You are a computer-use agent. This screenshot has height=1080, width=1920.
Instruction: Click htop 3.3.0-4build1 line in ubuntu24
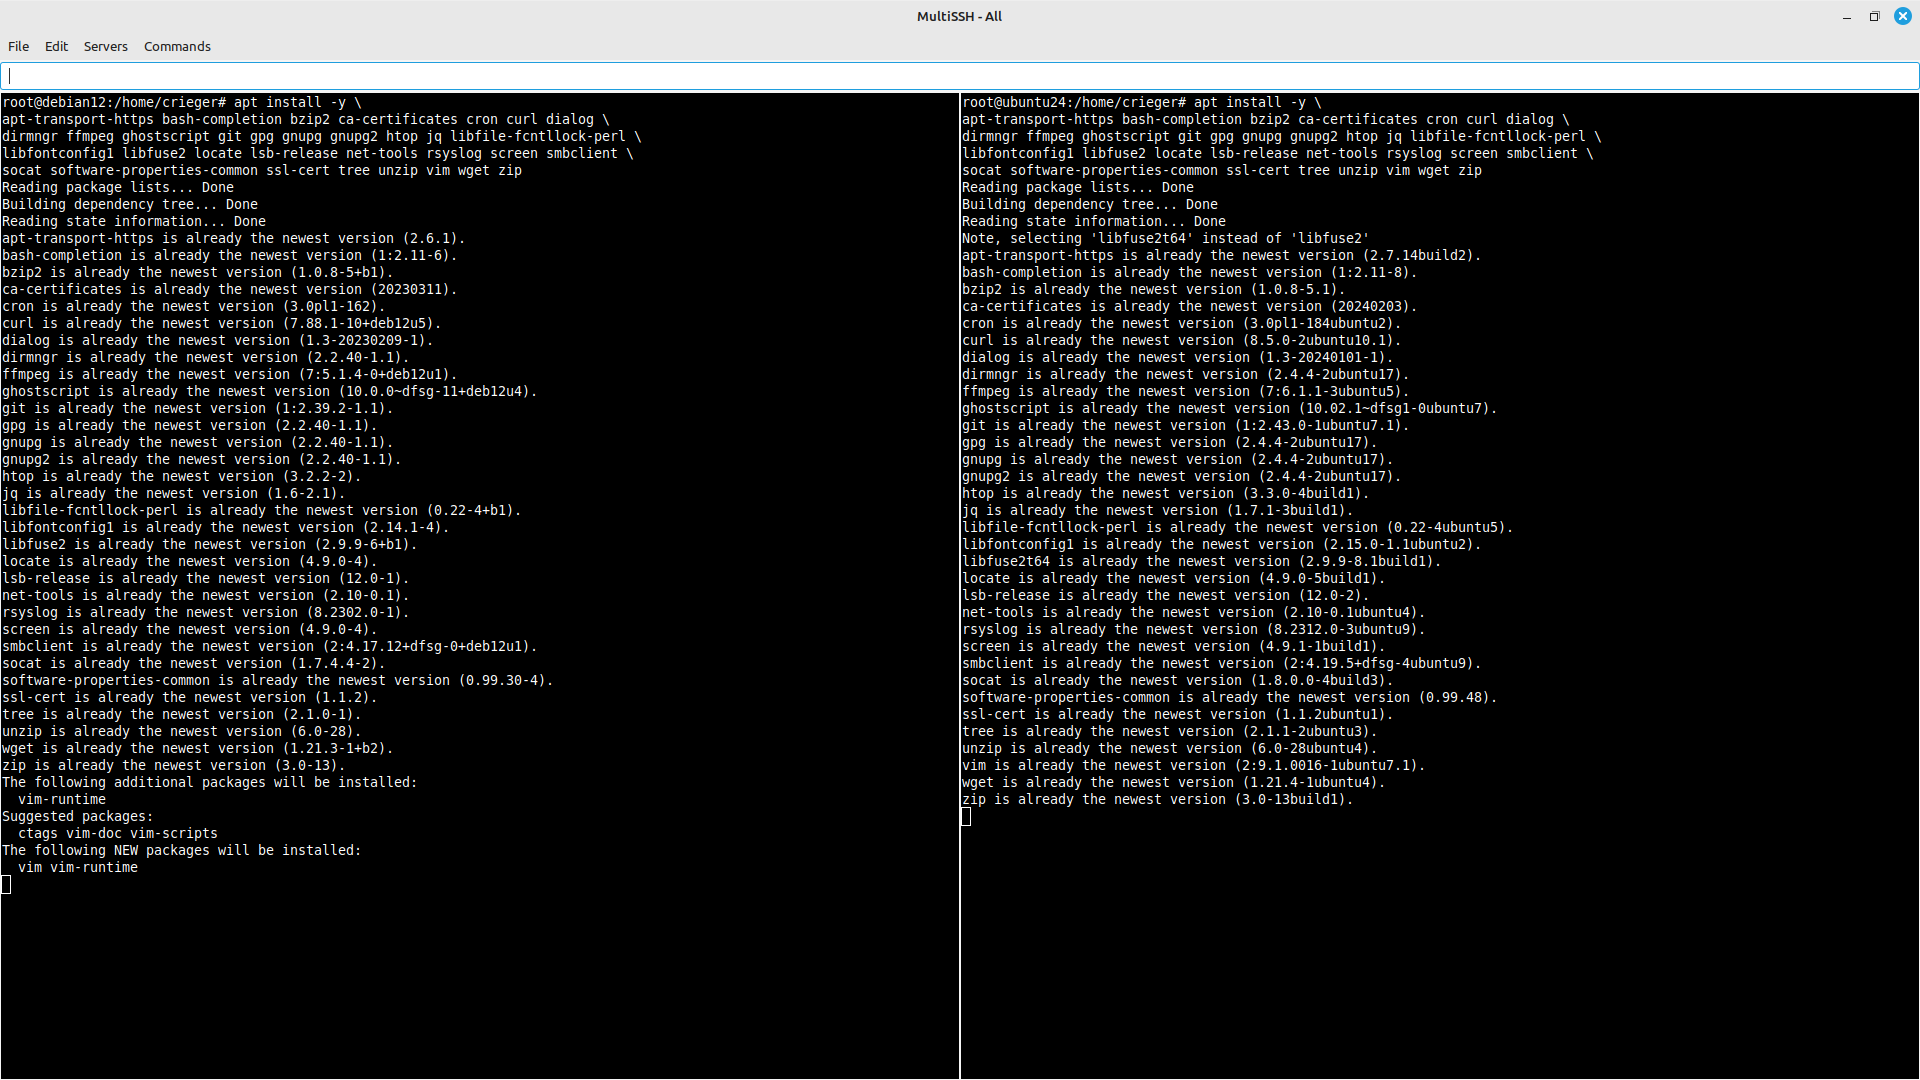(1166, 493)
